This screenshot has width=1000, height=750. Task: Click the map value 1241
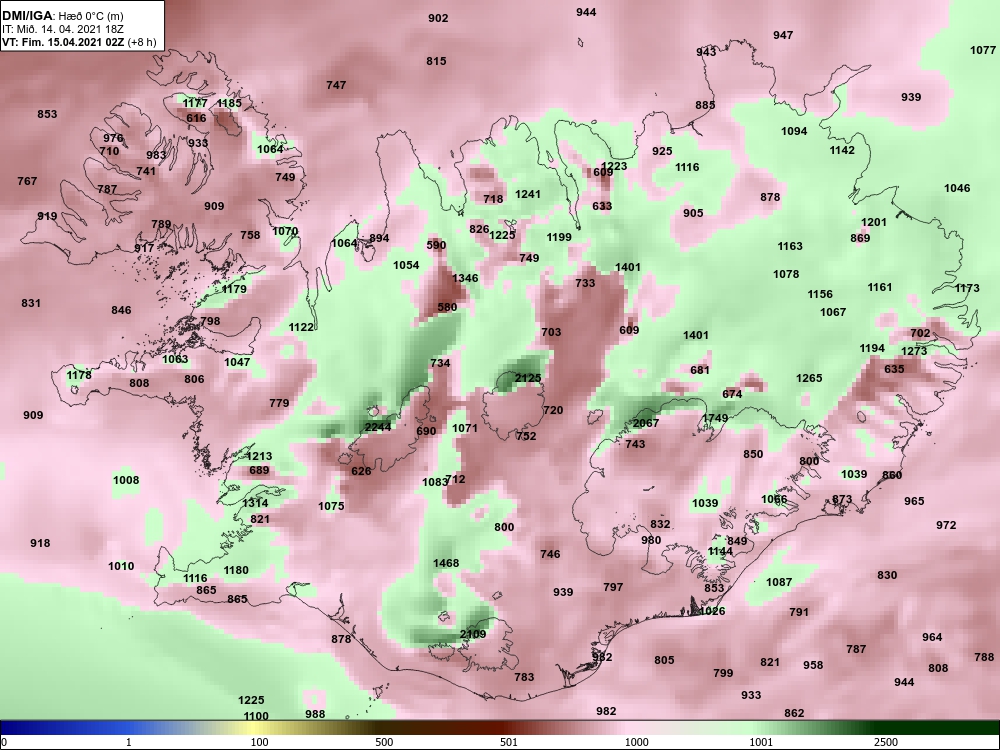click(x=528, y=195)
